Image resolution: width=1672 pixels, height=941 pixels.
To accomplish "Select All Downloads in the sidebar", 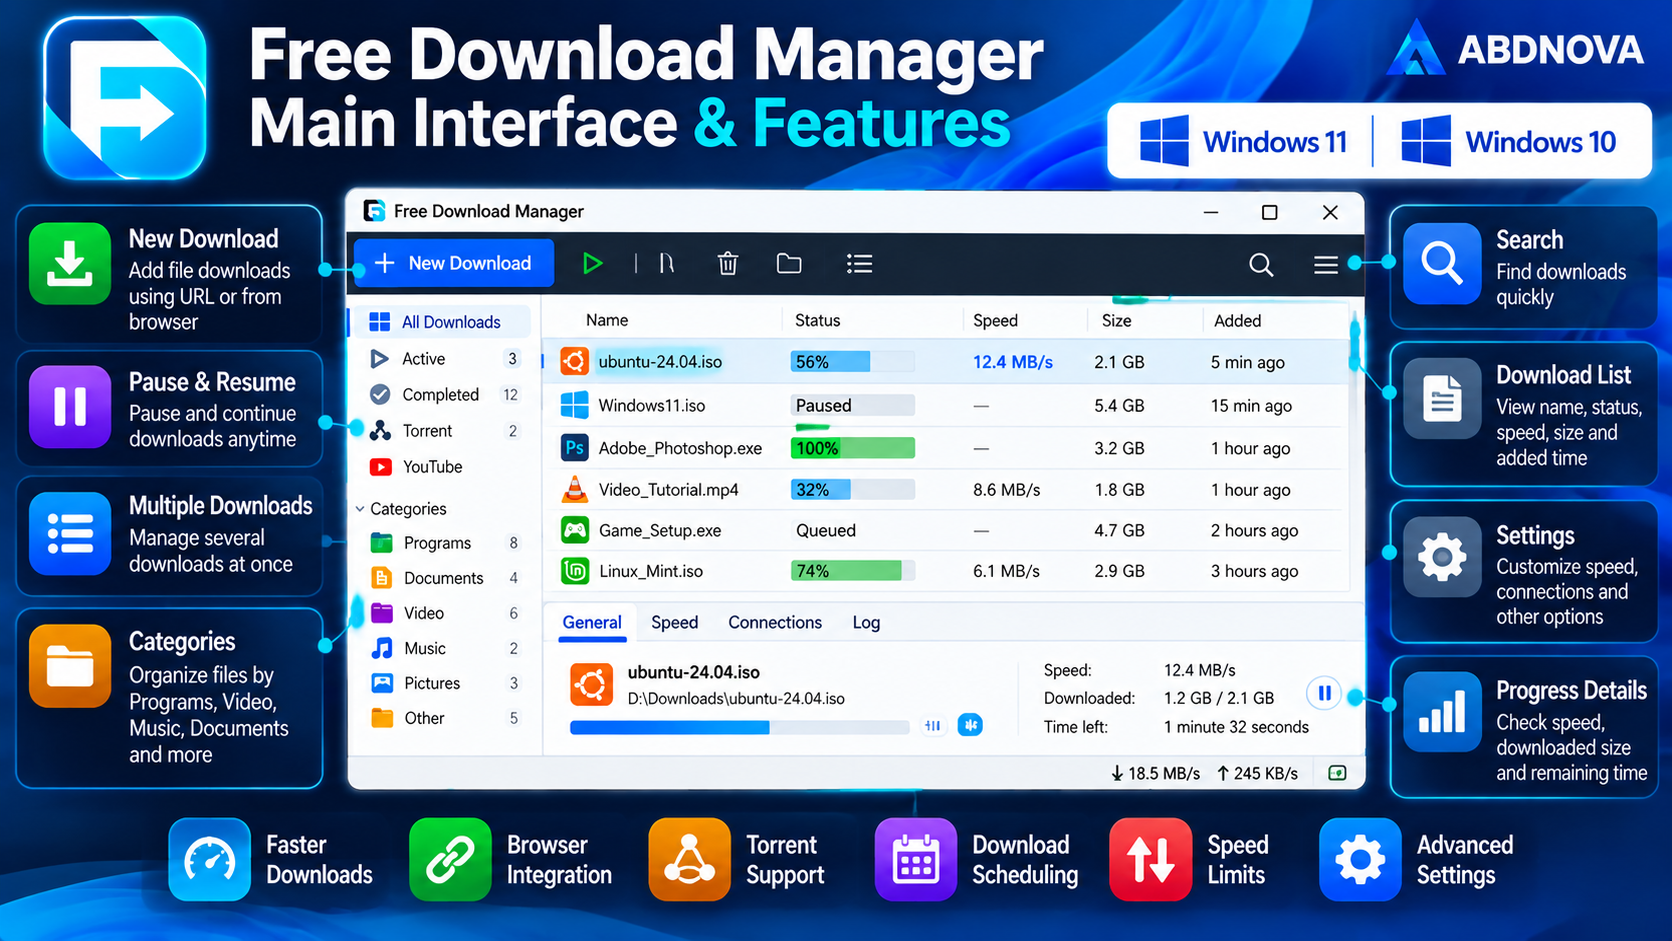I will [x=441, y=322].
